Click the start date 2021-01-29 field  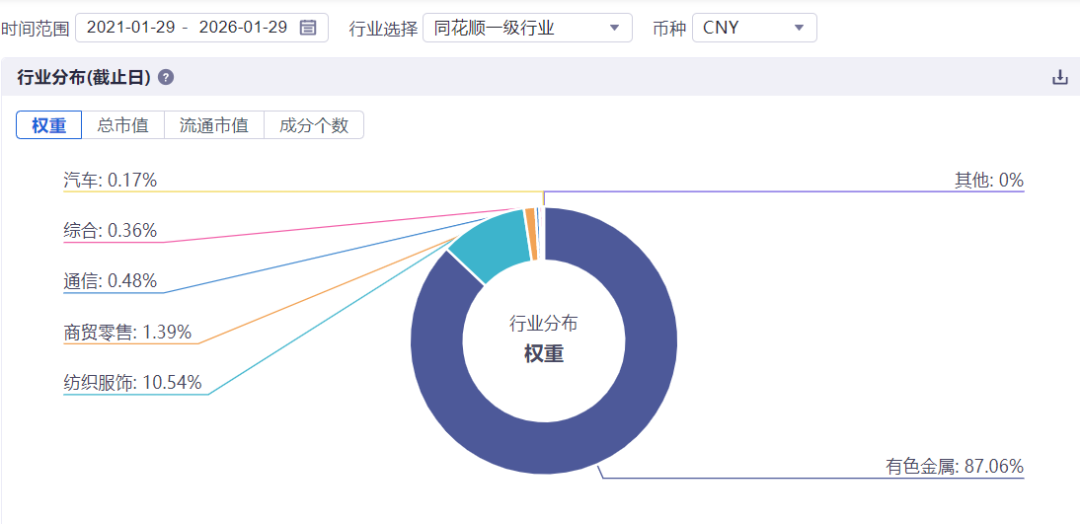pyautogui.click(x=130, y=28)
